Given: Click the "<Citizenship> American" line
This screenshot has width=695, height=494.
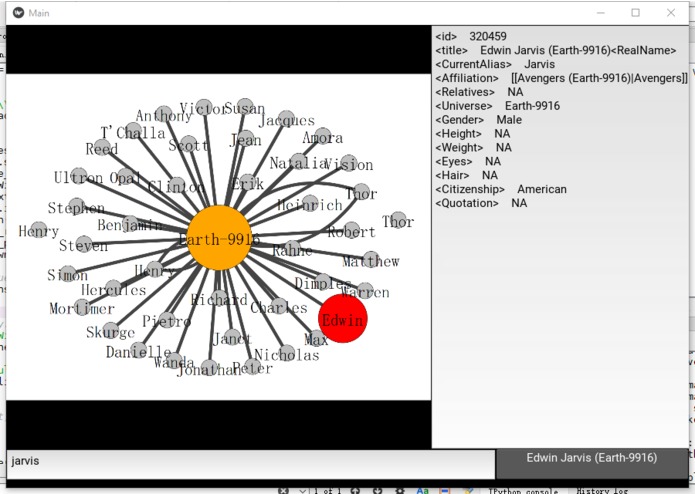Looking at the screenshot, I should (x=501, y=189).
